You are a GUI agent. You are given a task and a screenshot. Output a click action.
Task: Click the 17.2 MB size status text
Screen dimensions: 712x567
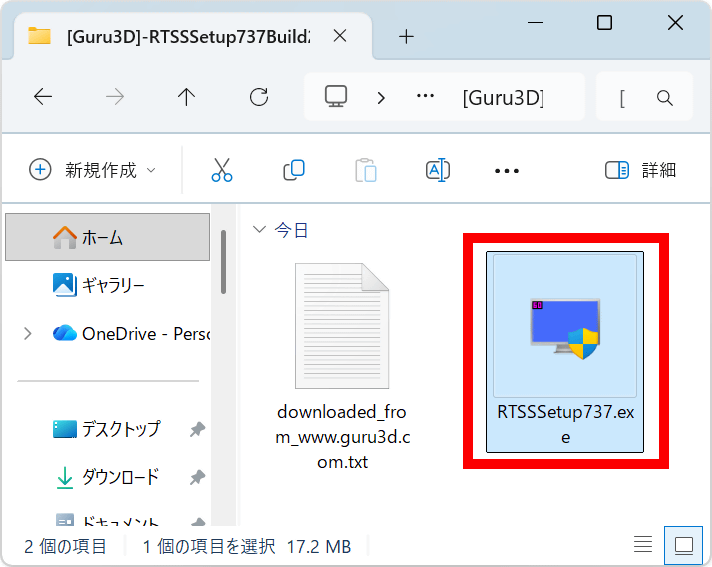tap(319, 547)
